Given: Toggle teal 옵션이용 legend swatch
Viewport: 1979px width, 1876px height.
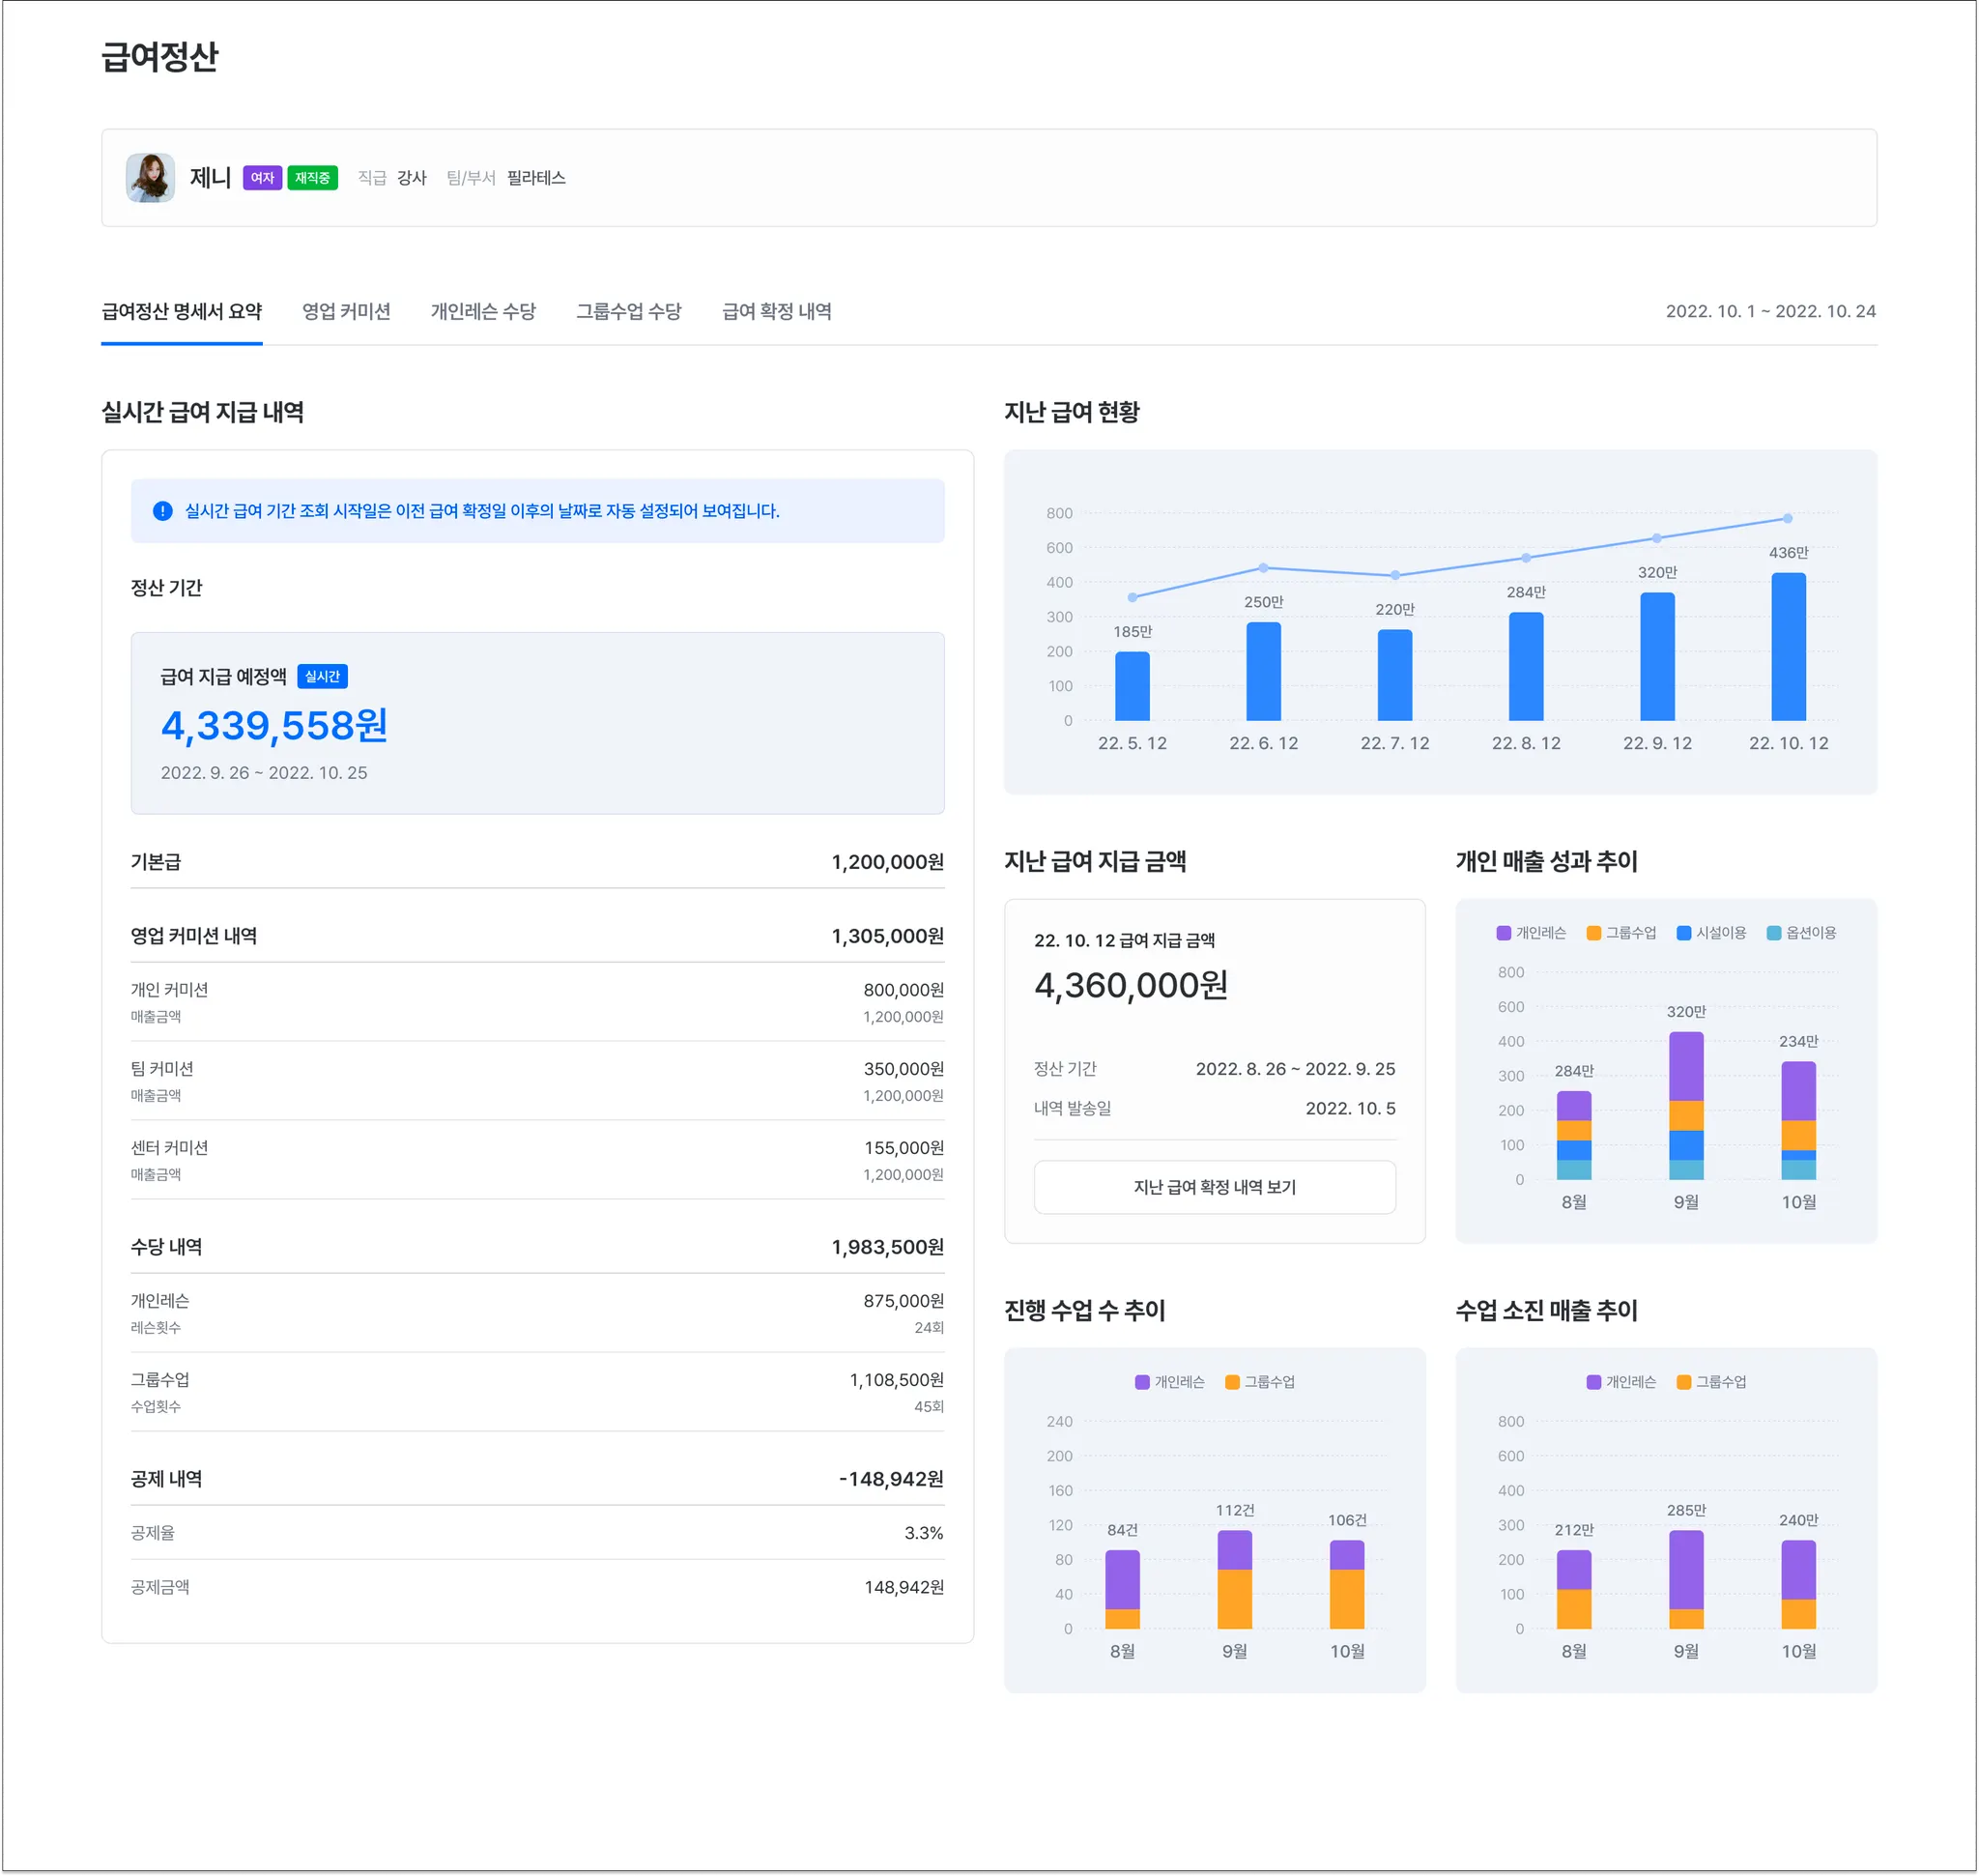Looking at the screenshot, I should point(1773,933).
